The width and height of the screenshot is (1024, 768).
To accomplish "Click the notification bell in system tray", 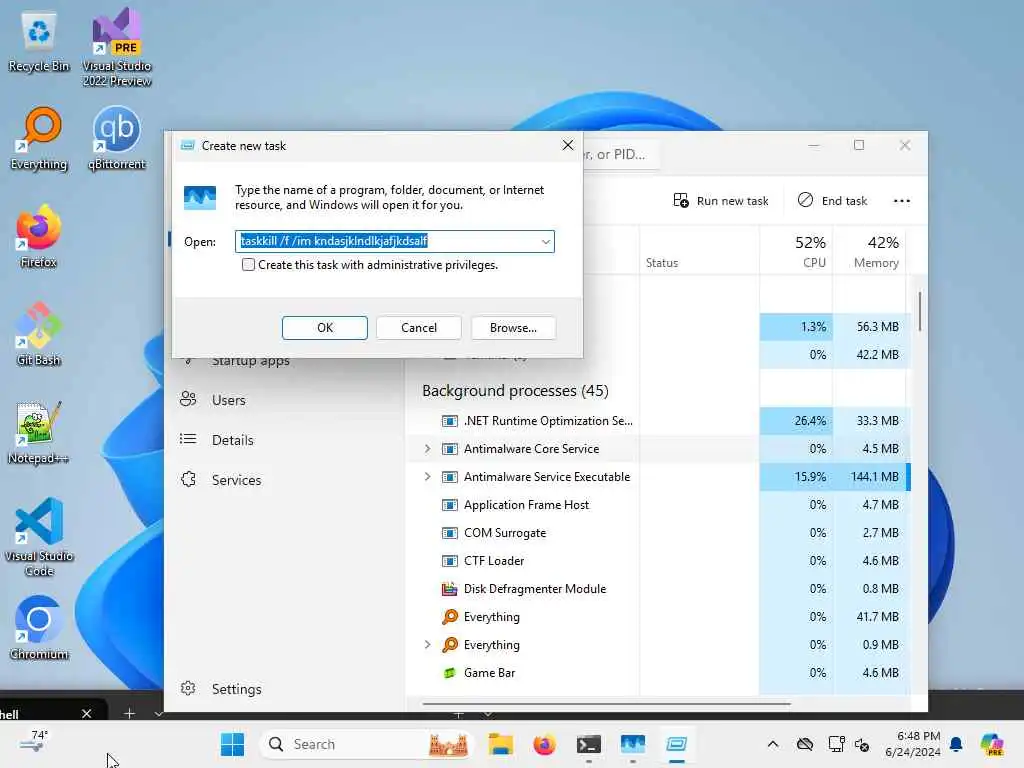I will pos(956,744).
